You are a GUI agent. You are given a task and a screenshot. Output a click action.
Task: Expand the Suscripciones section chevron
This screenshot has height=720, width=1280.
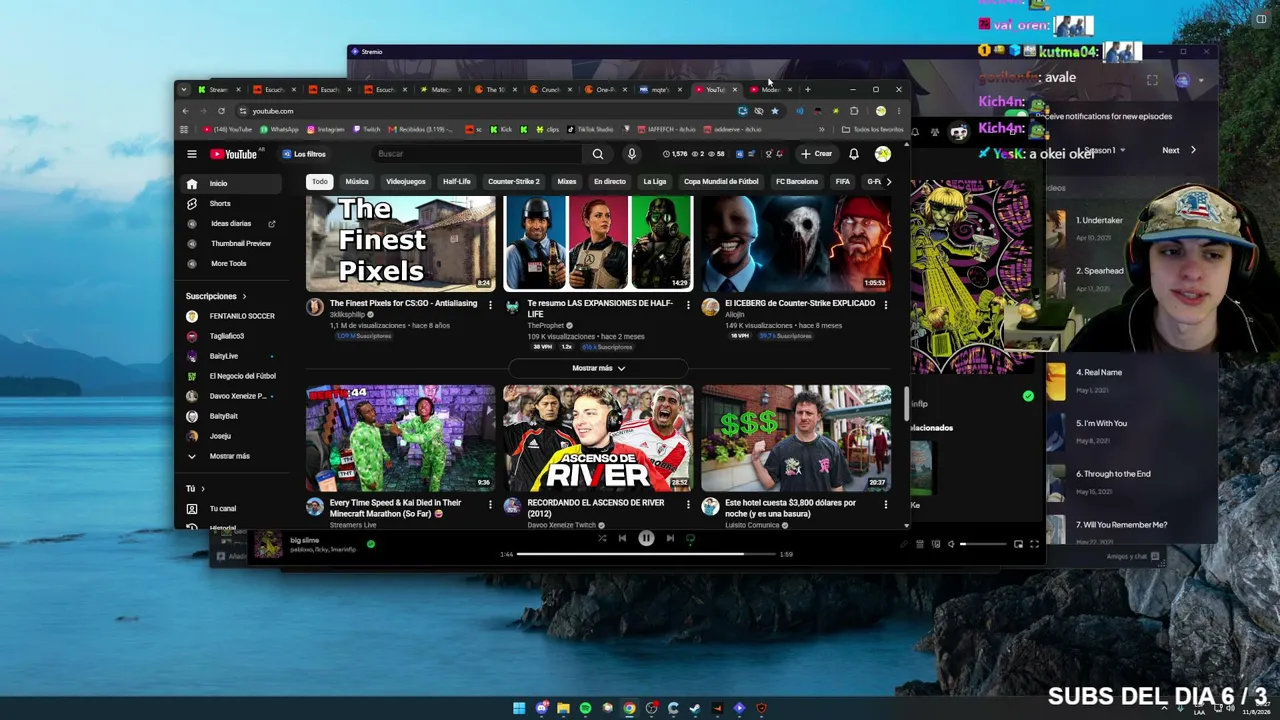pyautogui.click(x=244, y=296)
